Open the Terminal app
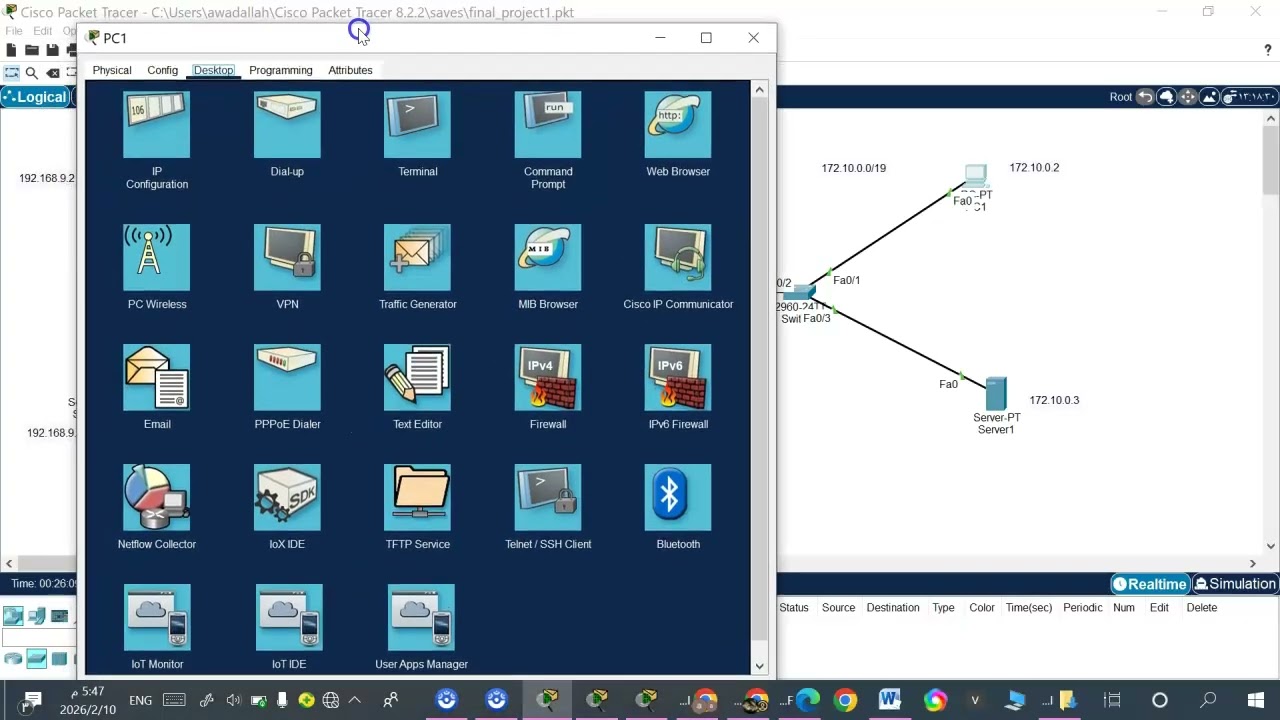1280x720 pixels. [x=417, y=125]
